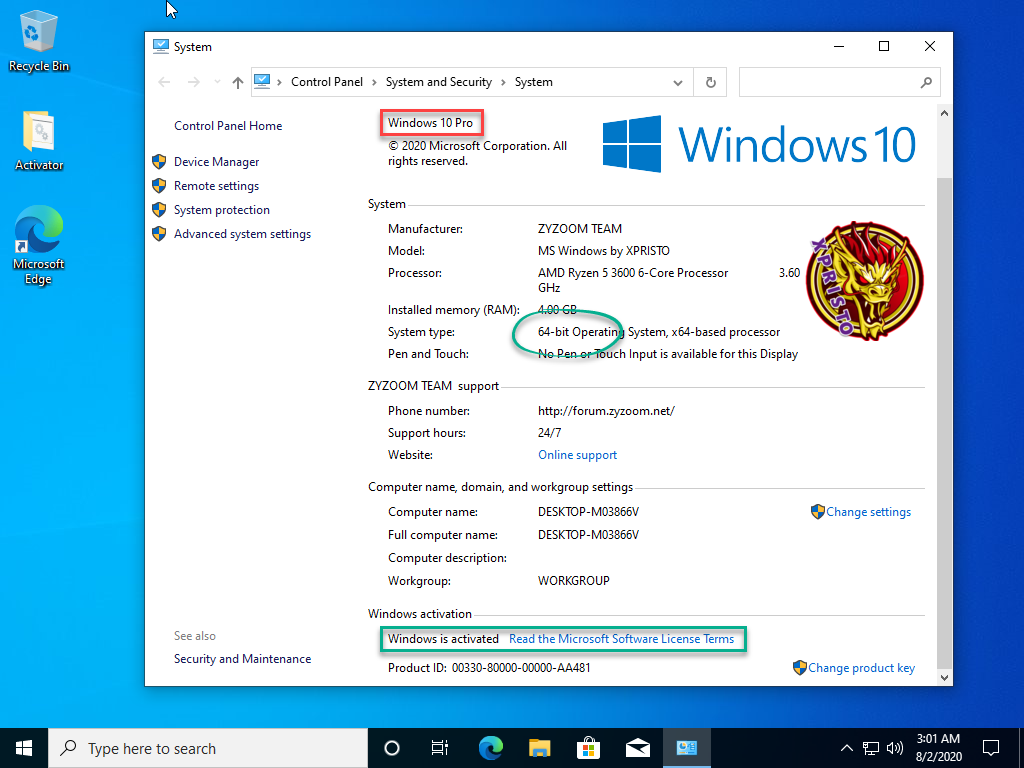Read the Microsoft Software License Terms link

point(621,639)
